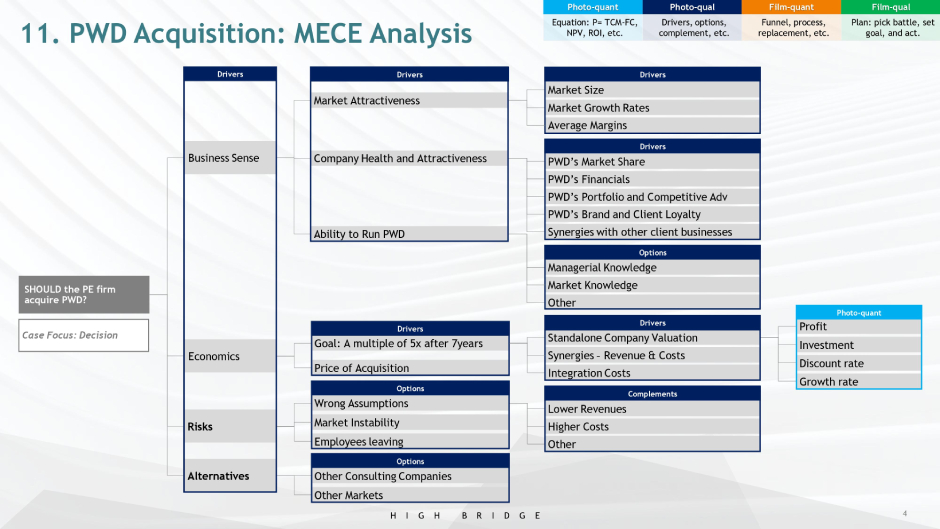The image size is (940, 529).
Task: Select the "Market Attractiveness" driver row
Action: pos(409,101)
